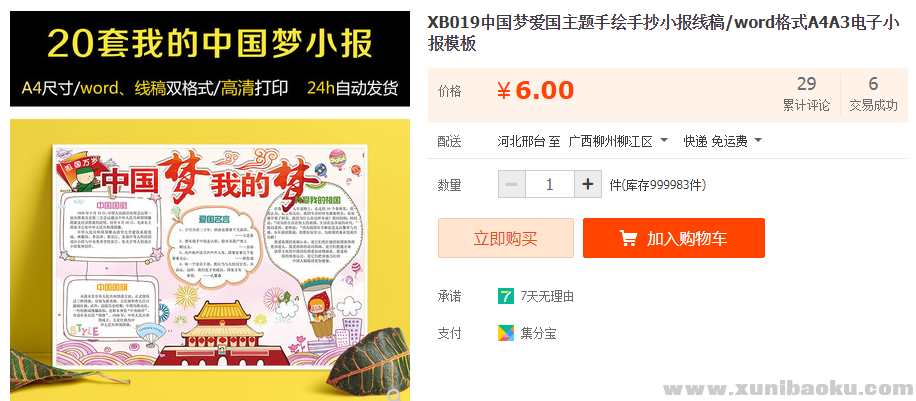Open the 交易成功 6 transactions count
Image resolution: width=916 pixels, height=401 pixels.
873,94
